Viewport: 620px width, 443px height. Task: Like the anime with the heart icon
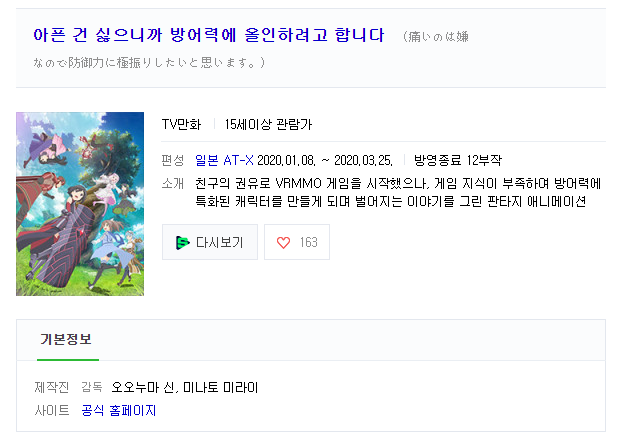tap(283, 242)
